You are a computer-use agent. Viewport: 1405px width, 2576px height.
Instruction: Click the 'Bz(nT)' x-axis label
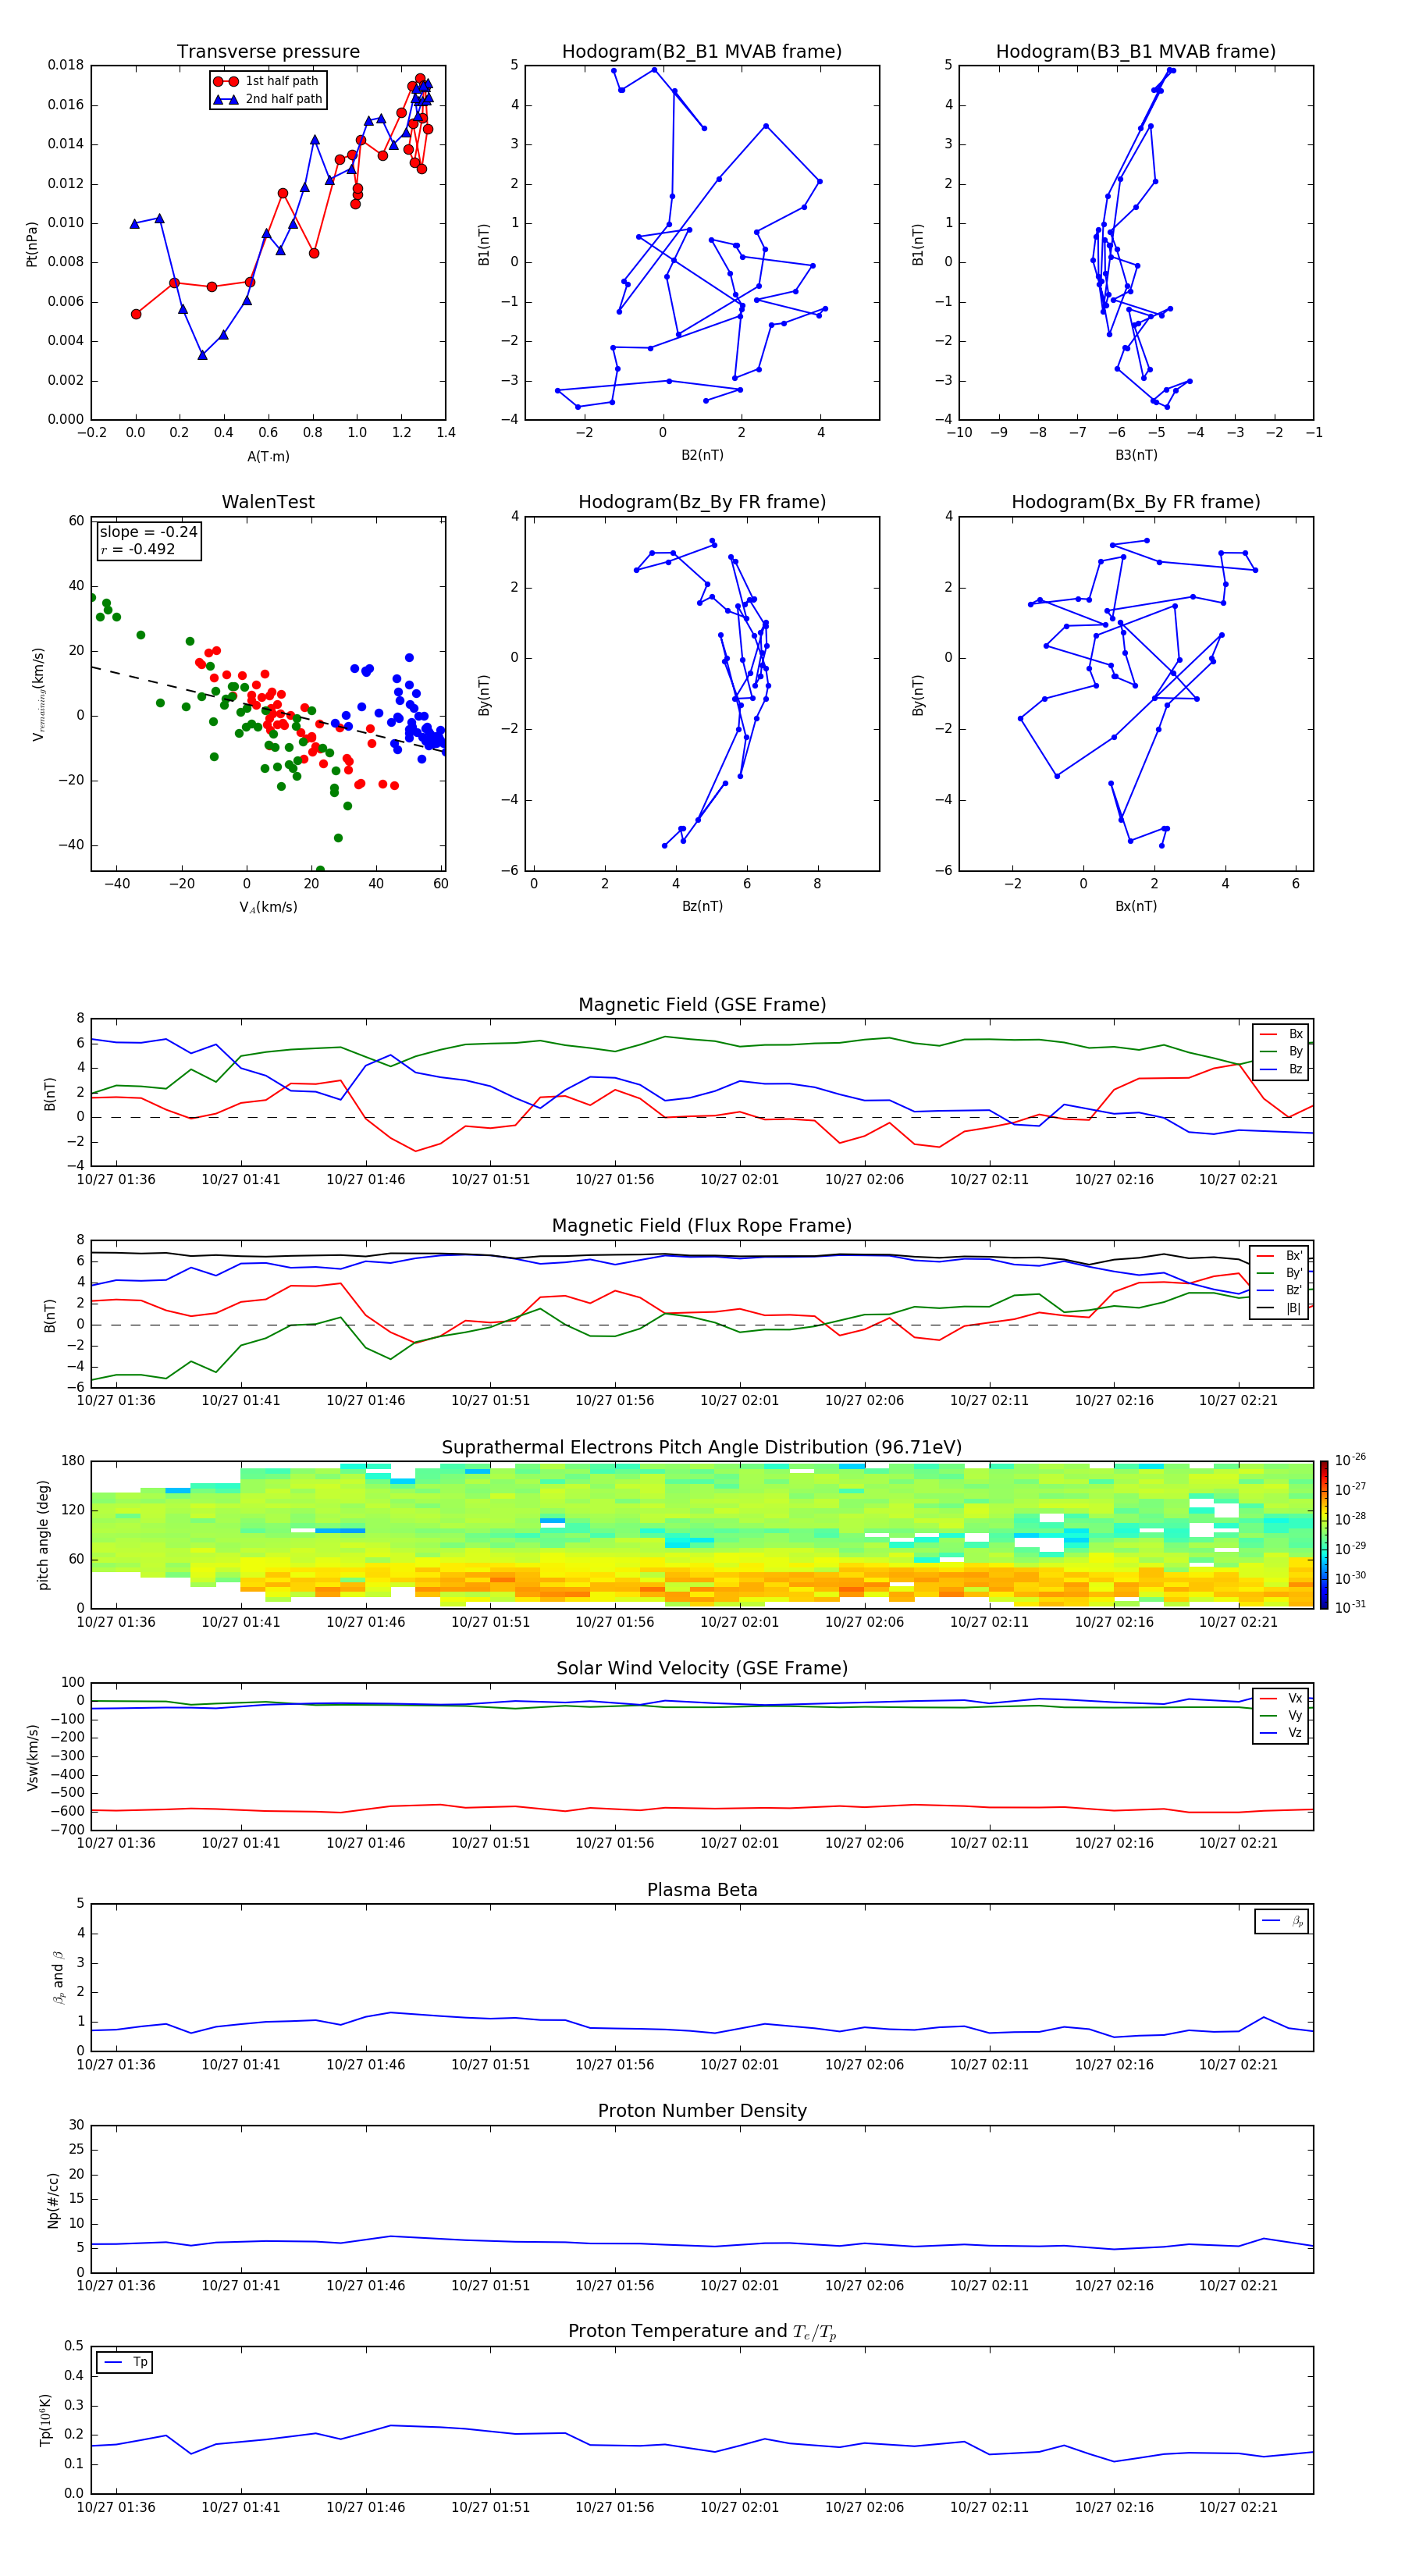coord(702,906)
